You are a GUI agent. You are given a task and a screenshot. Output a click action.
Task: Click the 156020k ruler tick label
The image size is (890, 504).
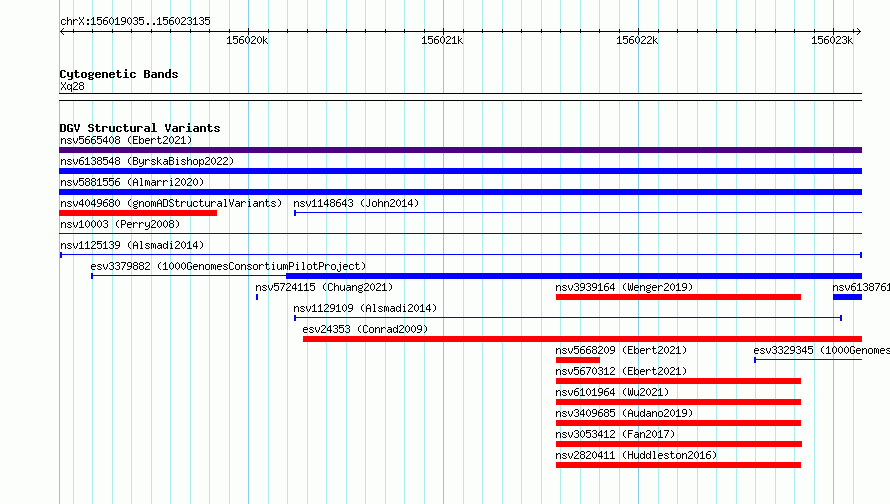(247, 40)
